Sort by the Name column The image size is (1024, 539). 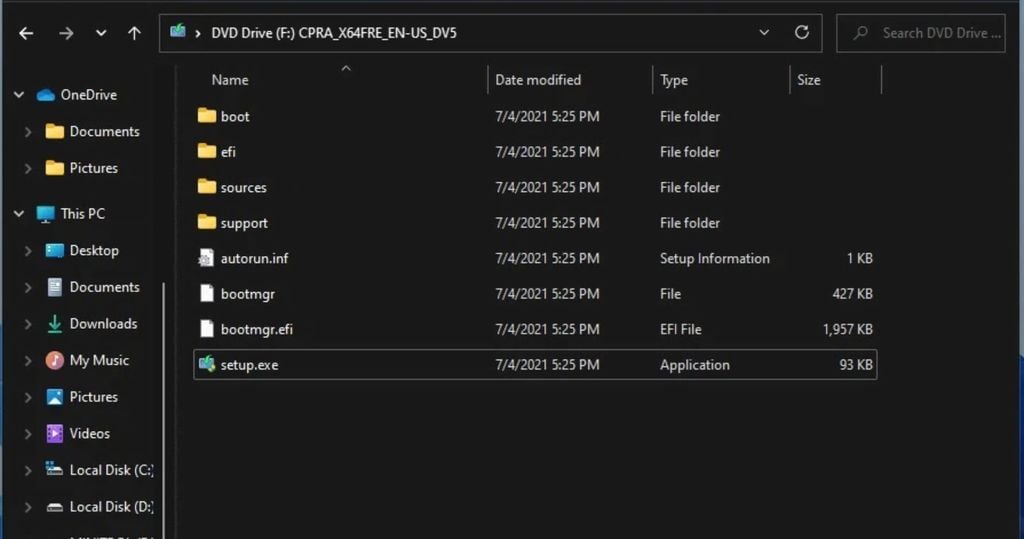point(230,80)
